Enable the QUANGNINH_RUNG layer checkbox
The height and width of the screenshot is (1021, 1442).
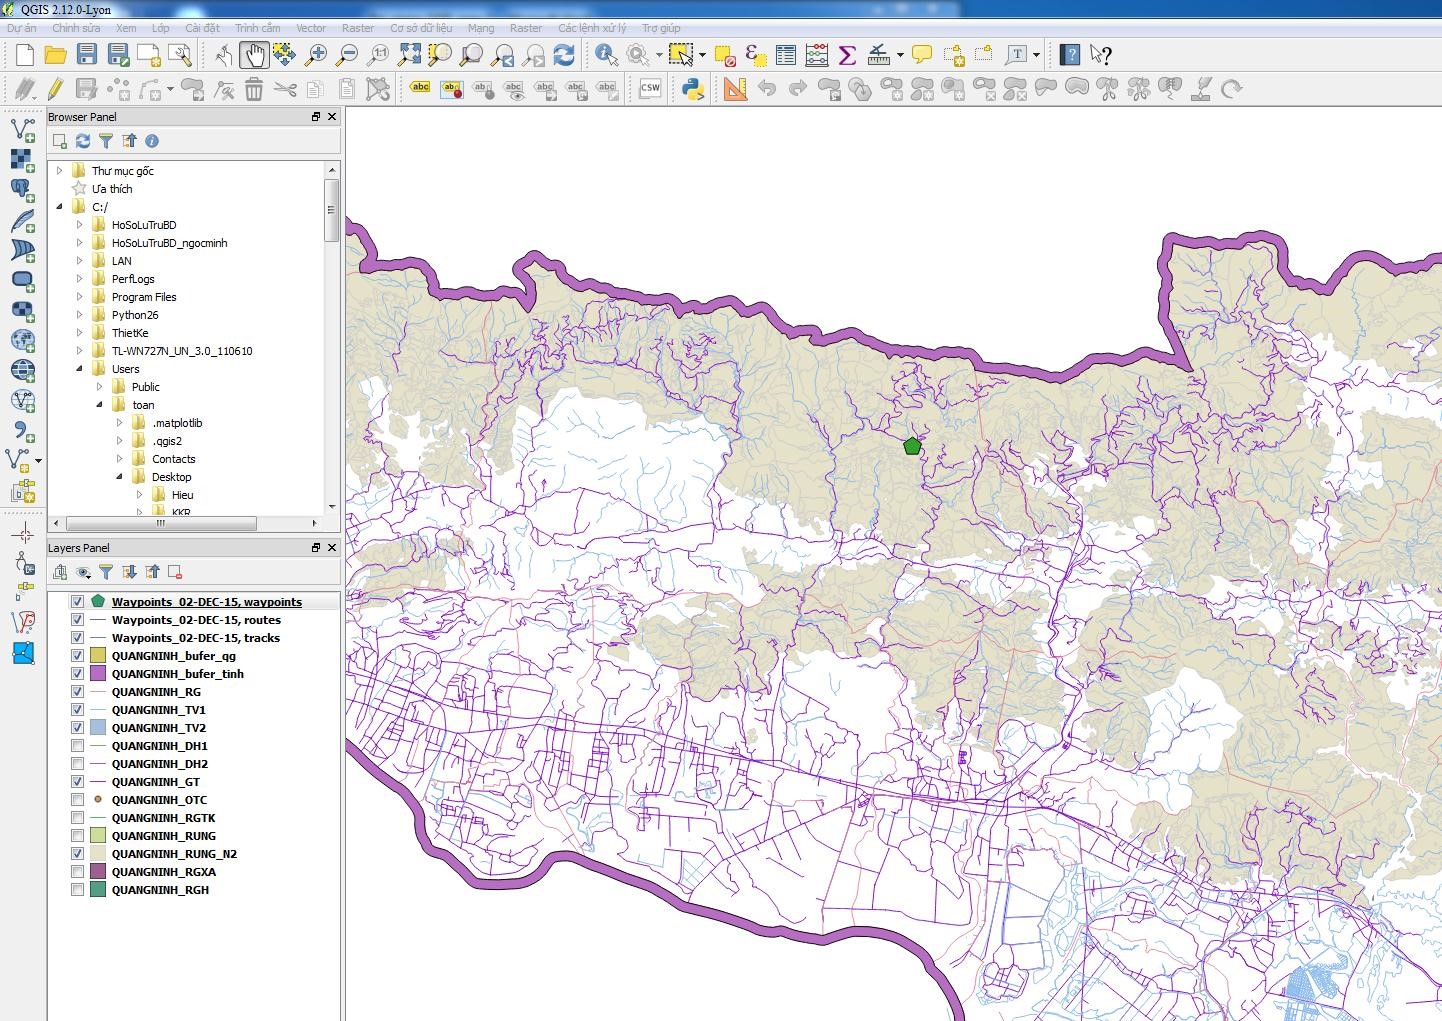[77, 836]
